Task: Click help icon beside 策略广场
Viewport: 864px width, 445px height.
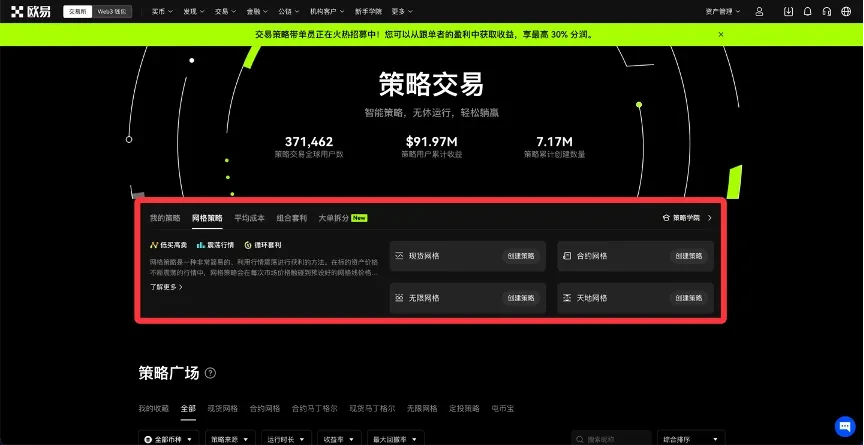Action: [210, 374]
